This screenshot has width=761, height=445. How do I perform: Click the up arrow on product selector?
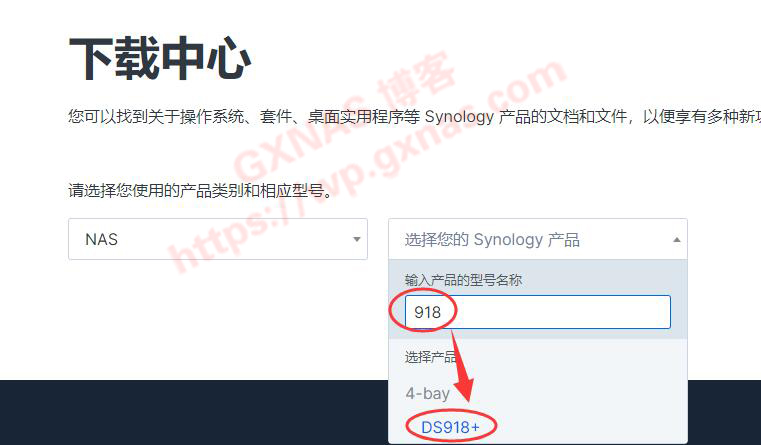coord(677,239)
